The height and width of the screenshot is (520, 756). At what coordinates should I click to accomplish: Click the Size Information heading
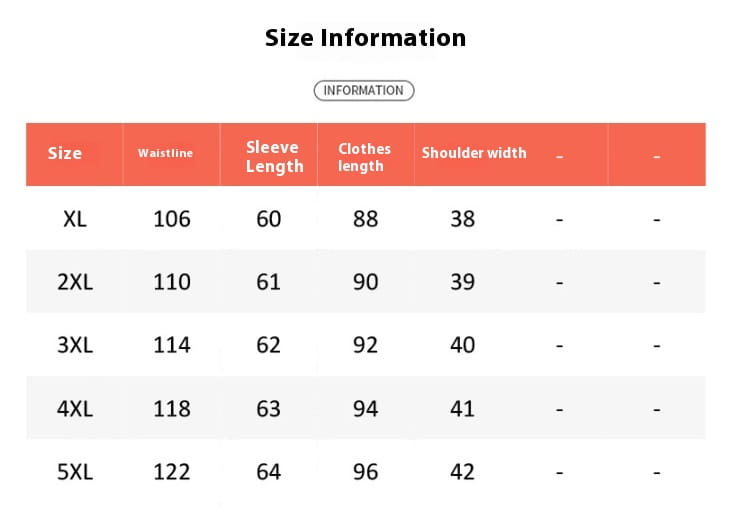365,38
